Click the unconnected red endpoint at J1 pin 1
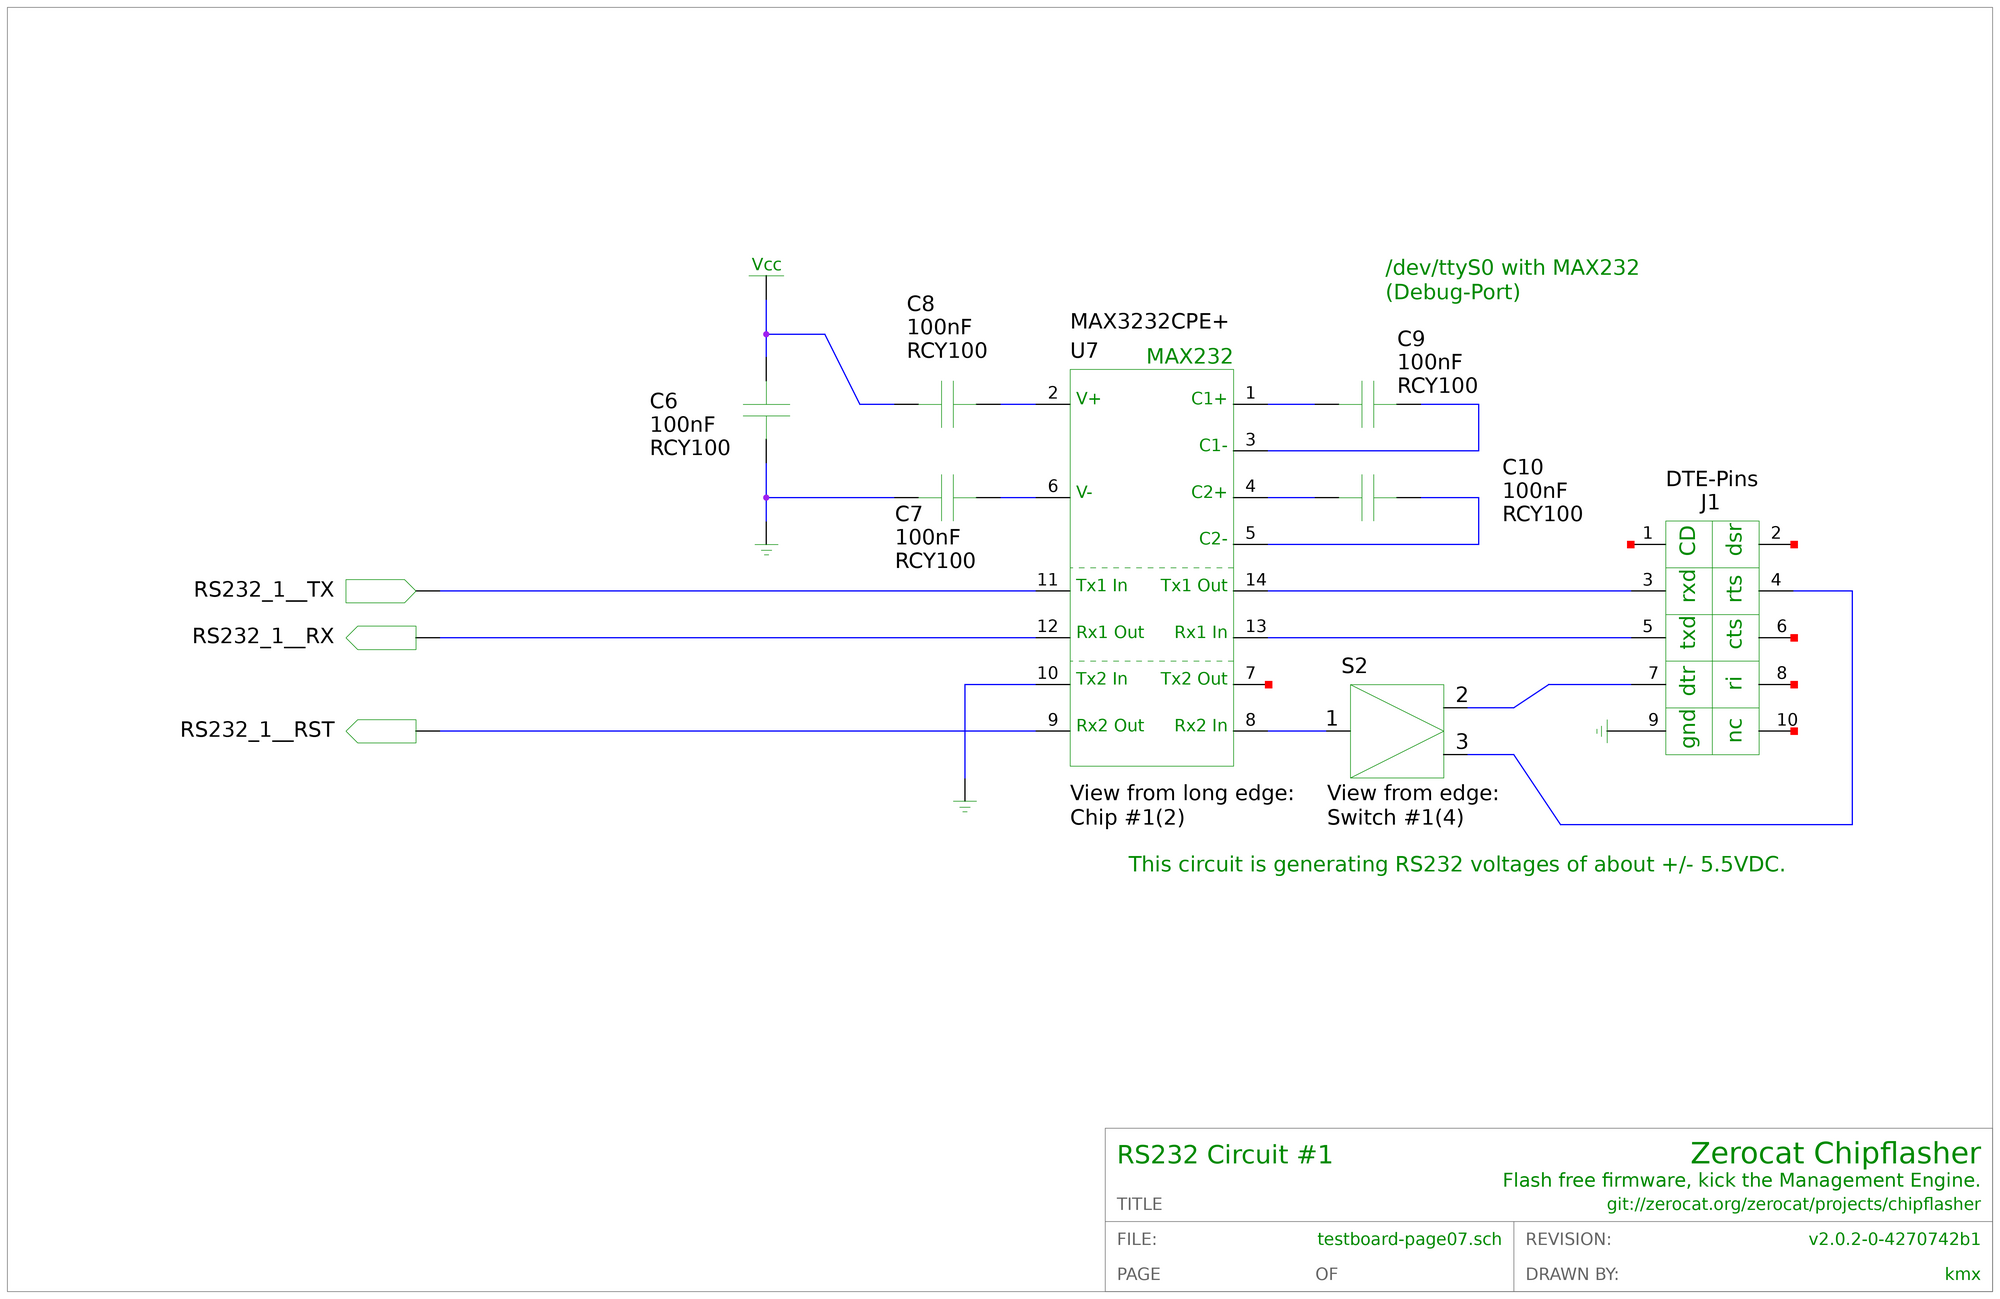 1630,545
